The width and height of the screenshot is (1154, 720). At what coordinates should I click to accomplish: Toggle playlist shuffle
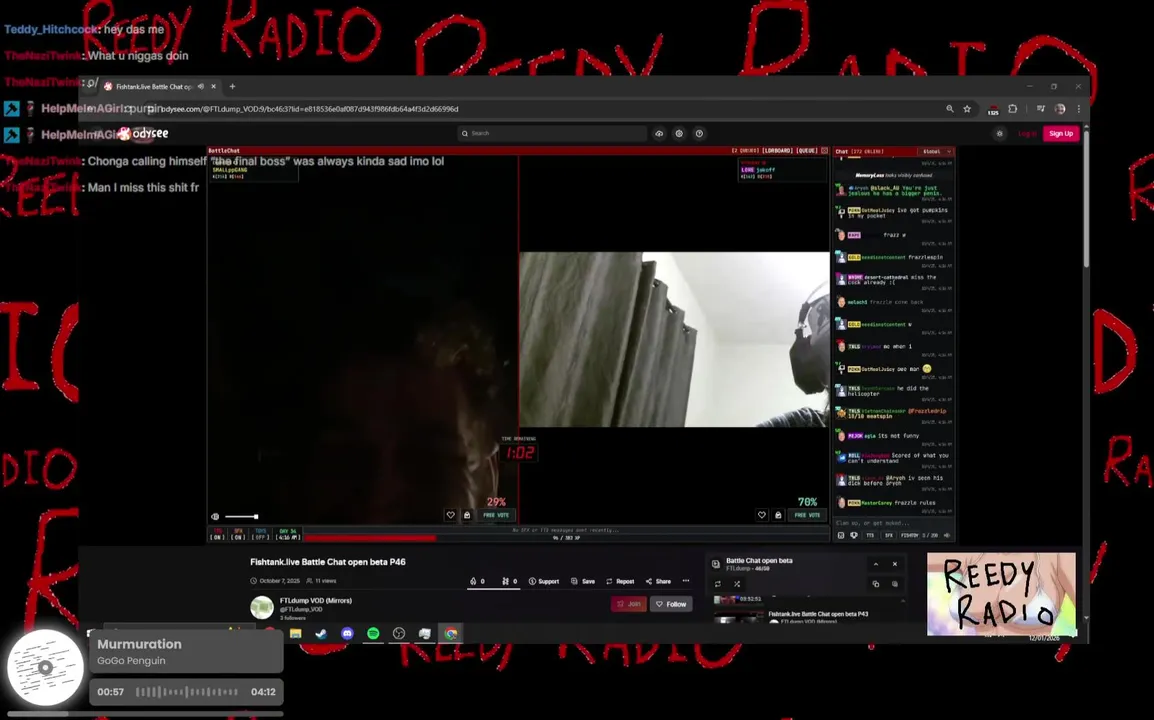point(737,584)
